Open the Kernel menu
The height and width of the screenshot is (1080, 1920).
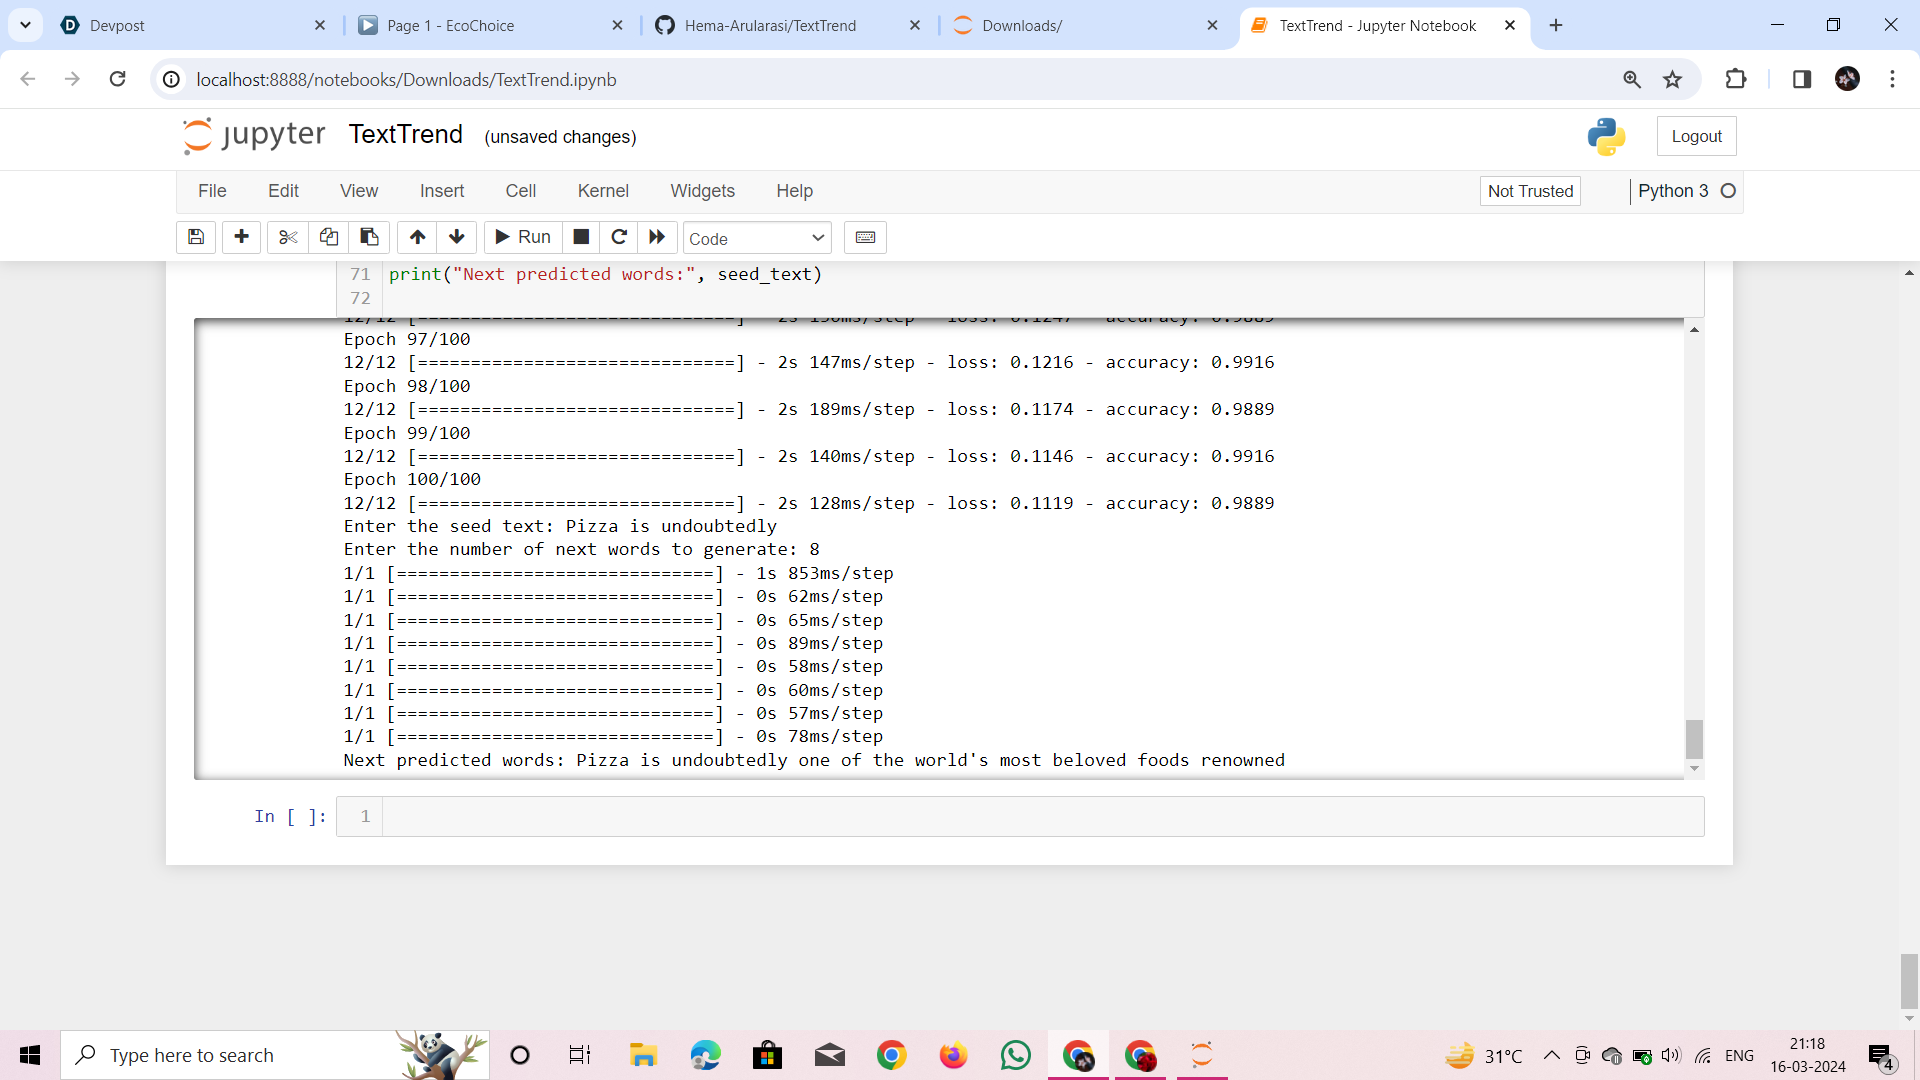coord(602,191)
